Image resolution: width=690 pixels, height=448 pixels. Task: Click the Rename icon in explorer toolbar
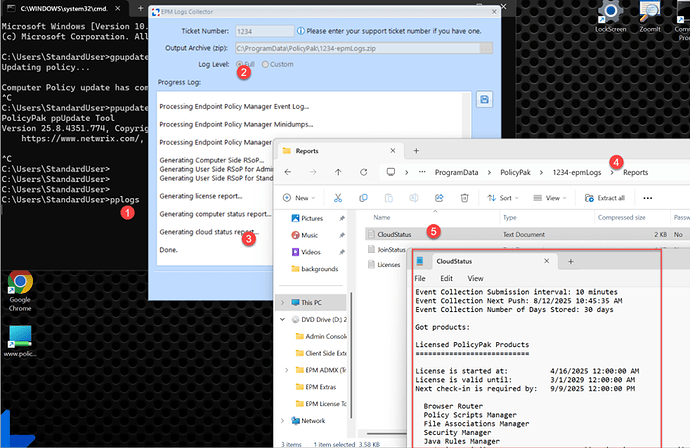[414, 198]
